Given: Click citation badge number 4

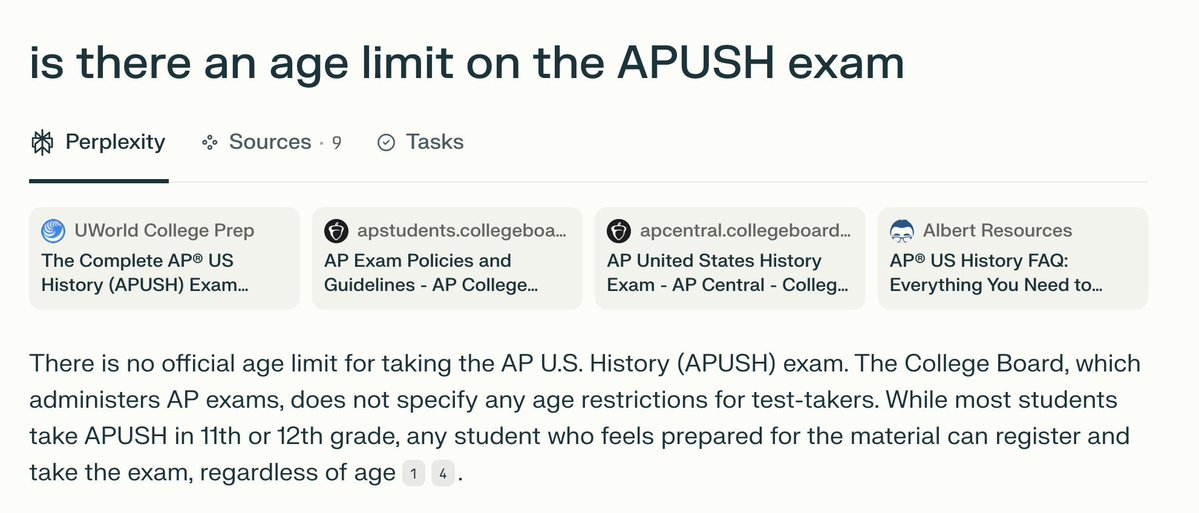Looking at the screenshot, I should pos(443,474).
